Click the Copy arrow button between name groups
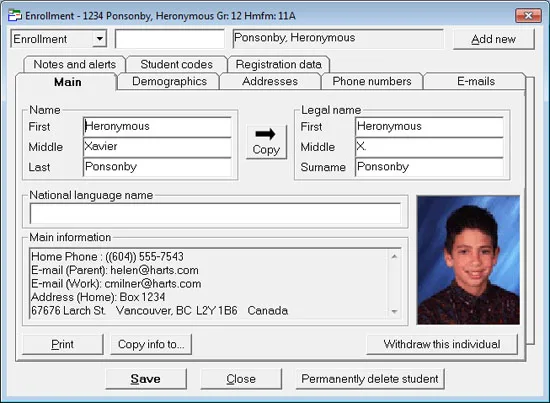Viewport: 550px width, 403px height. (266, 142)
